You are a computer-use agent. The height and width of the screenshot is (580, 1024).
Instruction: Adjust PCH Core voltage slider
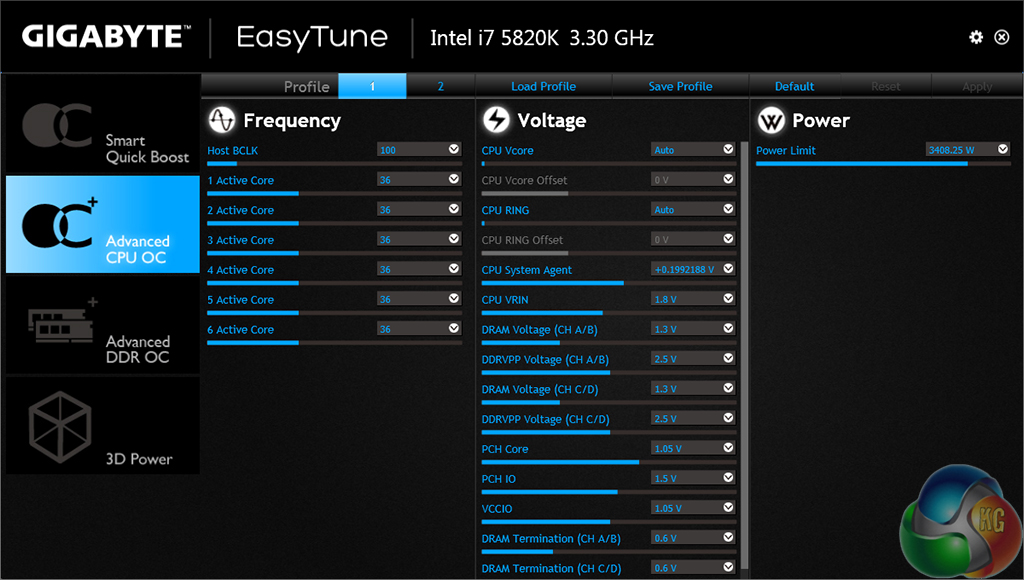click(609, 462)
